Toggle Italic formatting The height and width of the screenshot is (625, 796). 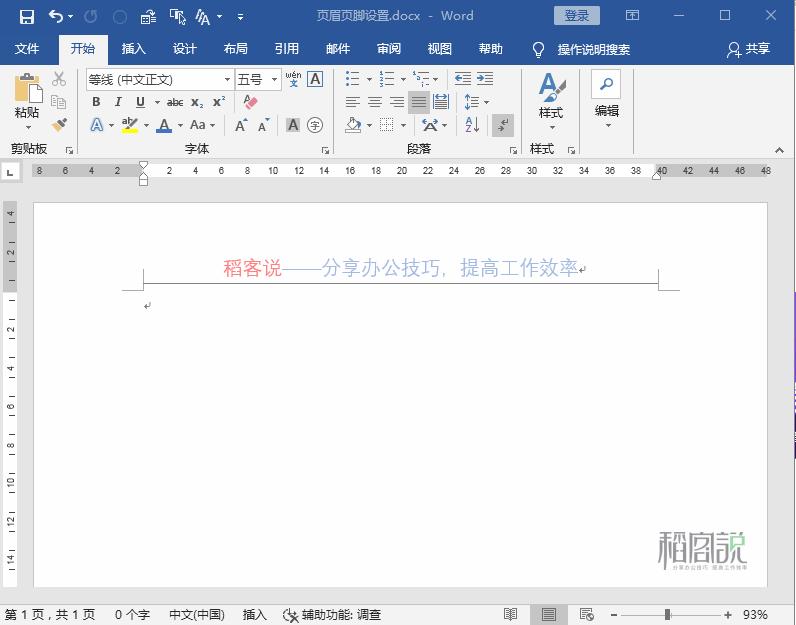click(x=118, y=102)
